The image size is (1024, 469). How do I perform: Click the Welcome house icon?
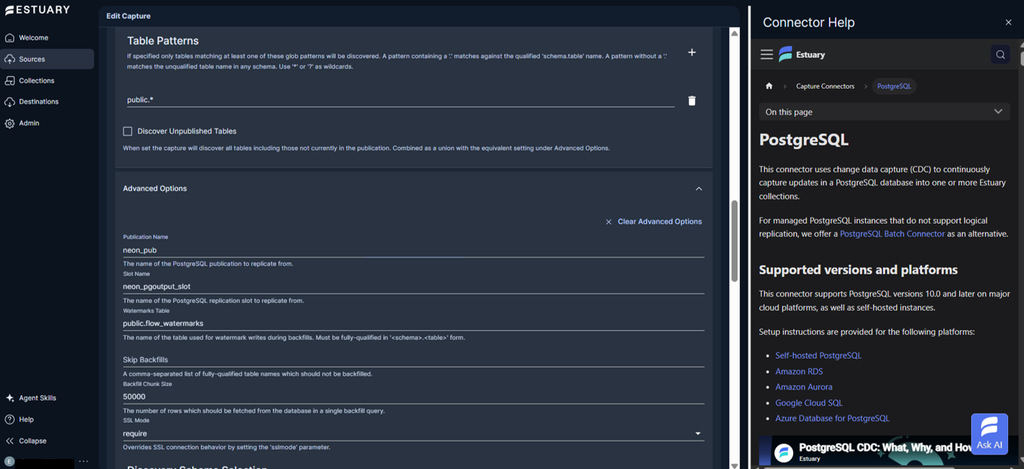(10, 38)
